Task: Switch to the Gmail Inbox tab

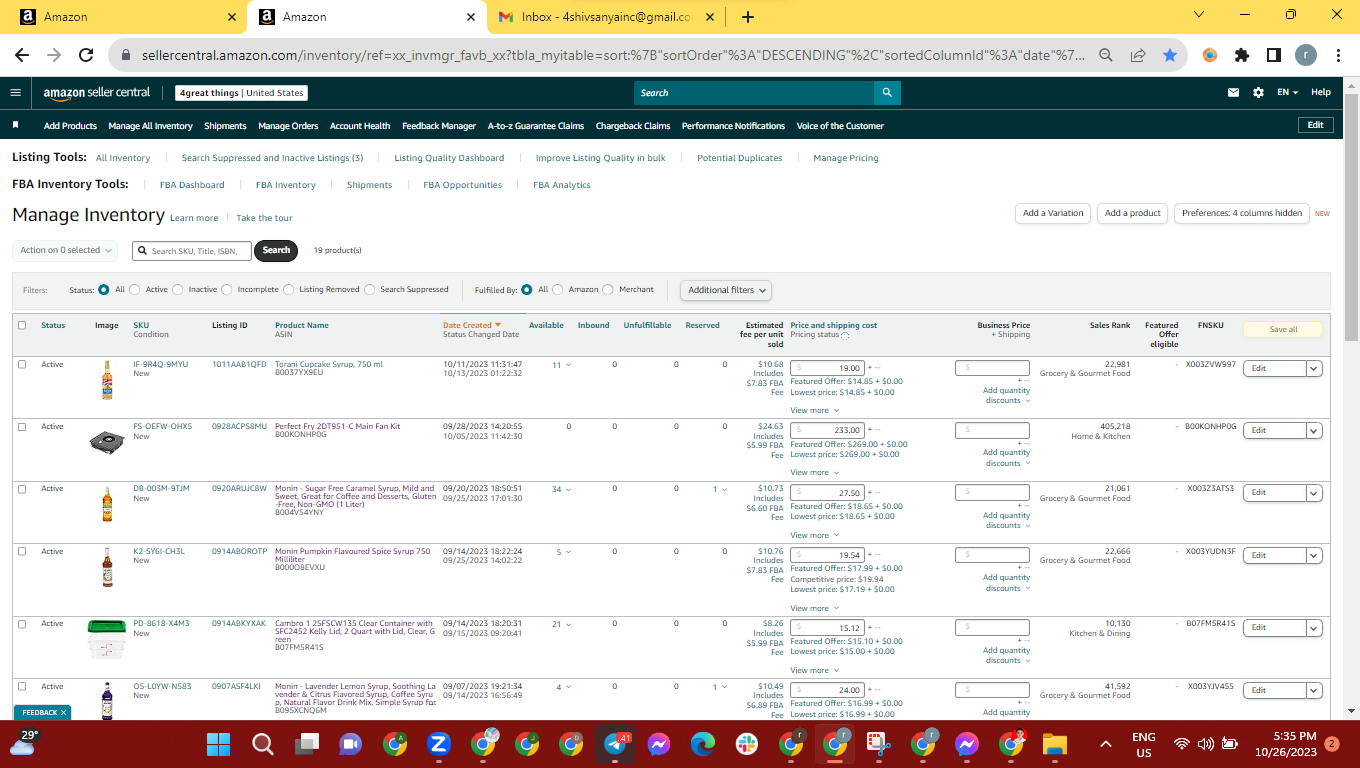Action: [607, 17]
